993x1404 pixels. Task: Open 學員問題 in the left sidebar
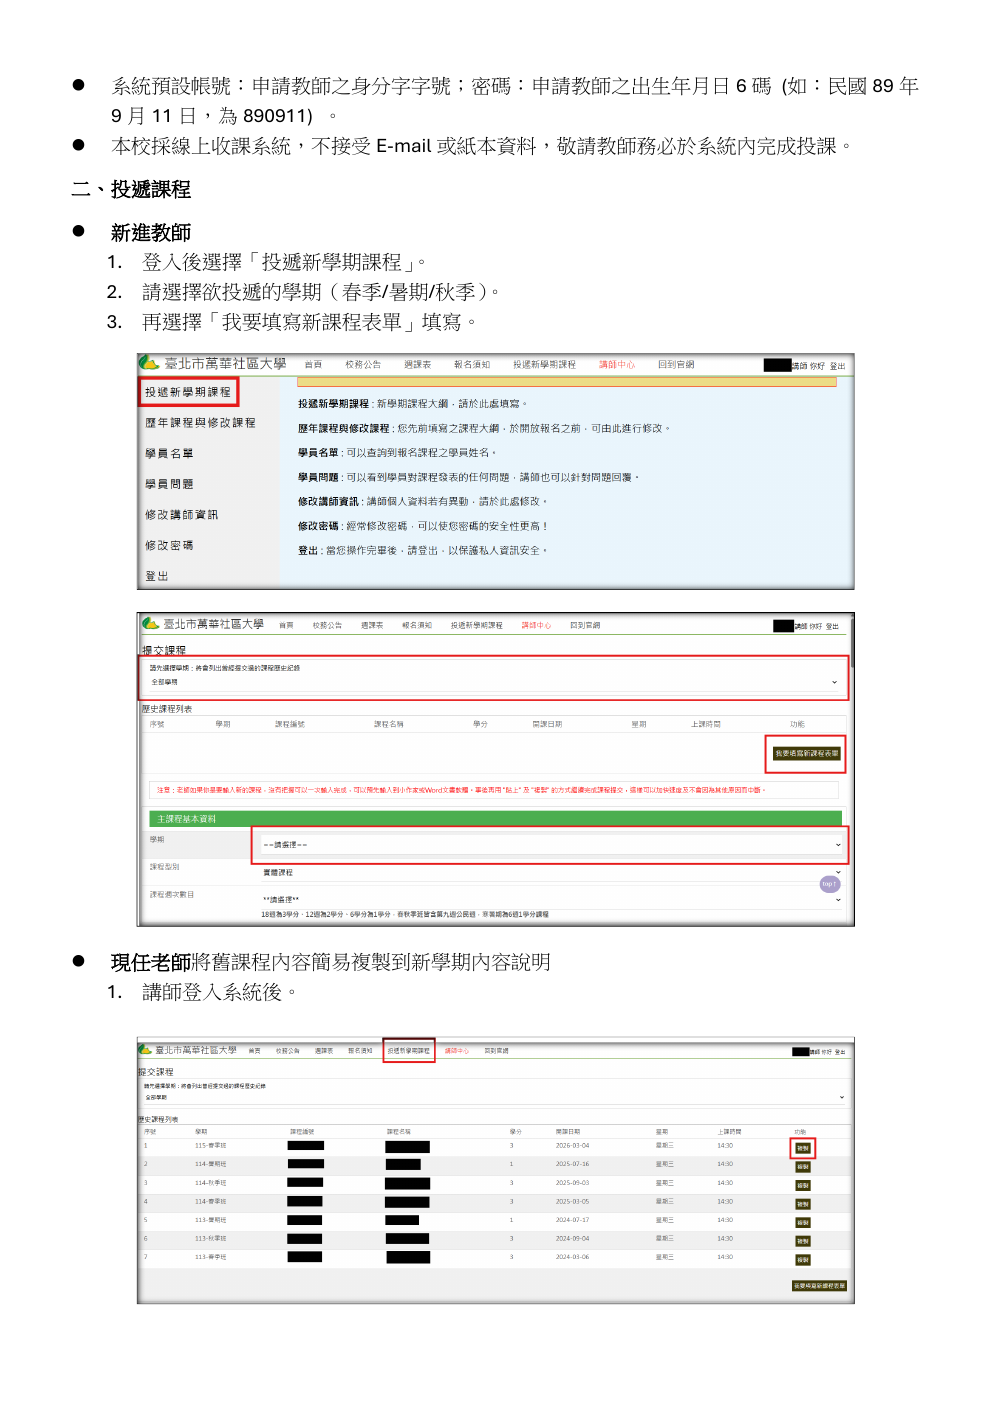click(169, 484)
